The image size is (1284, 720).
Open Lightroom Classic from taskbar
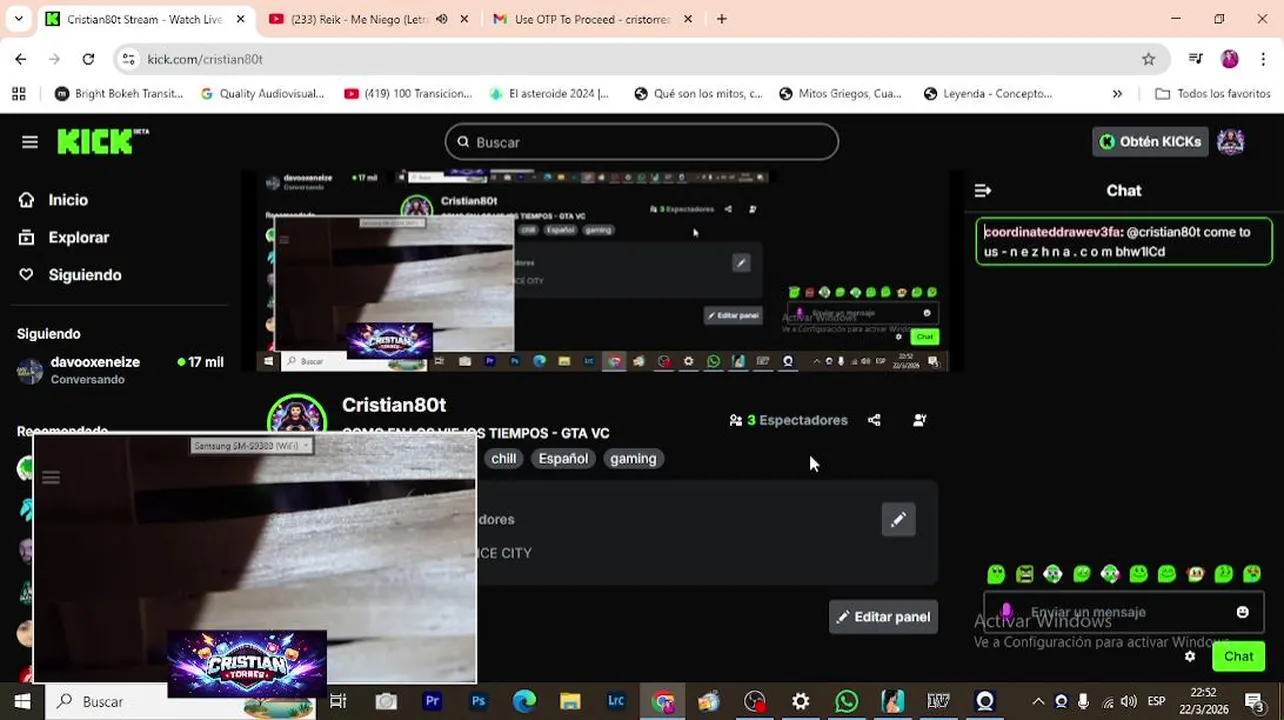[x=616, y=701]
